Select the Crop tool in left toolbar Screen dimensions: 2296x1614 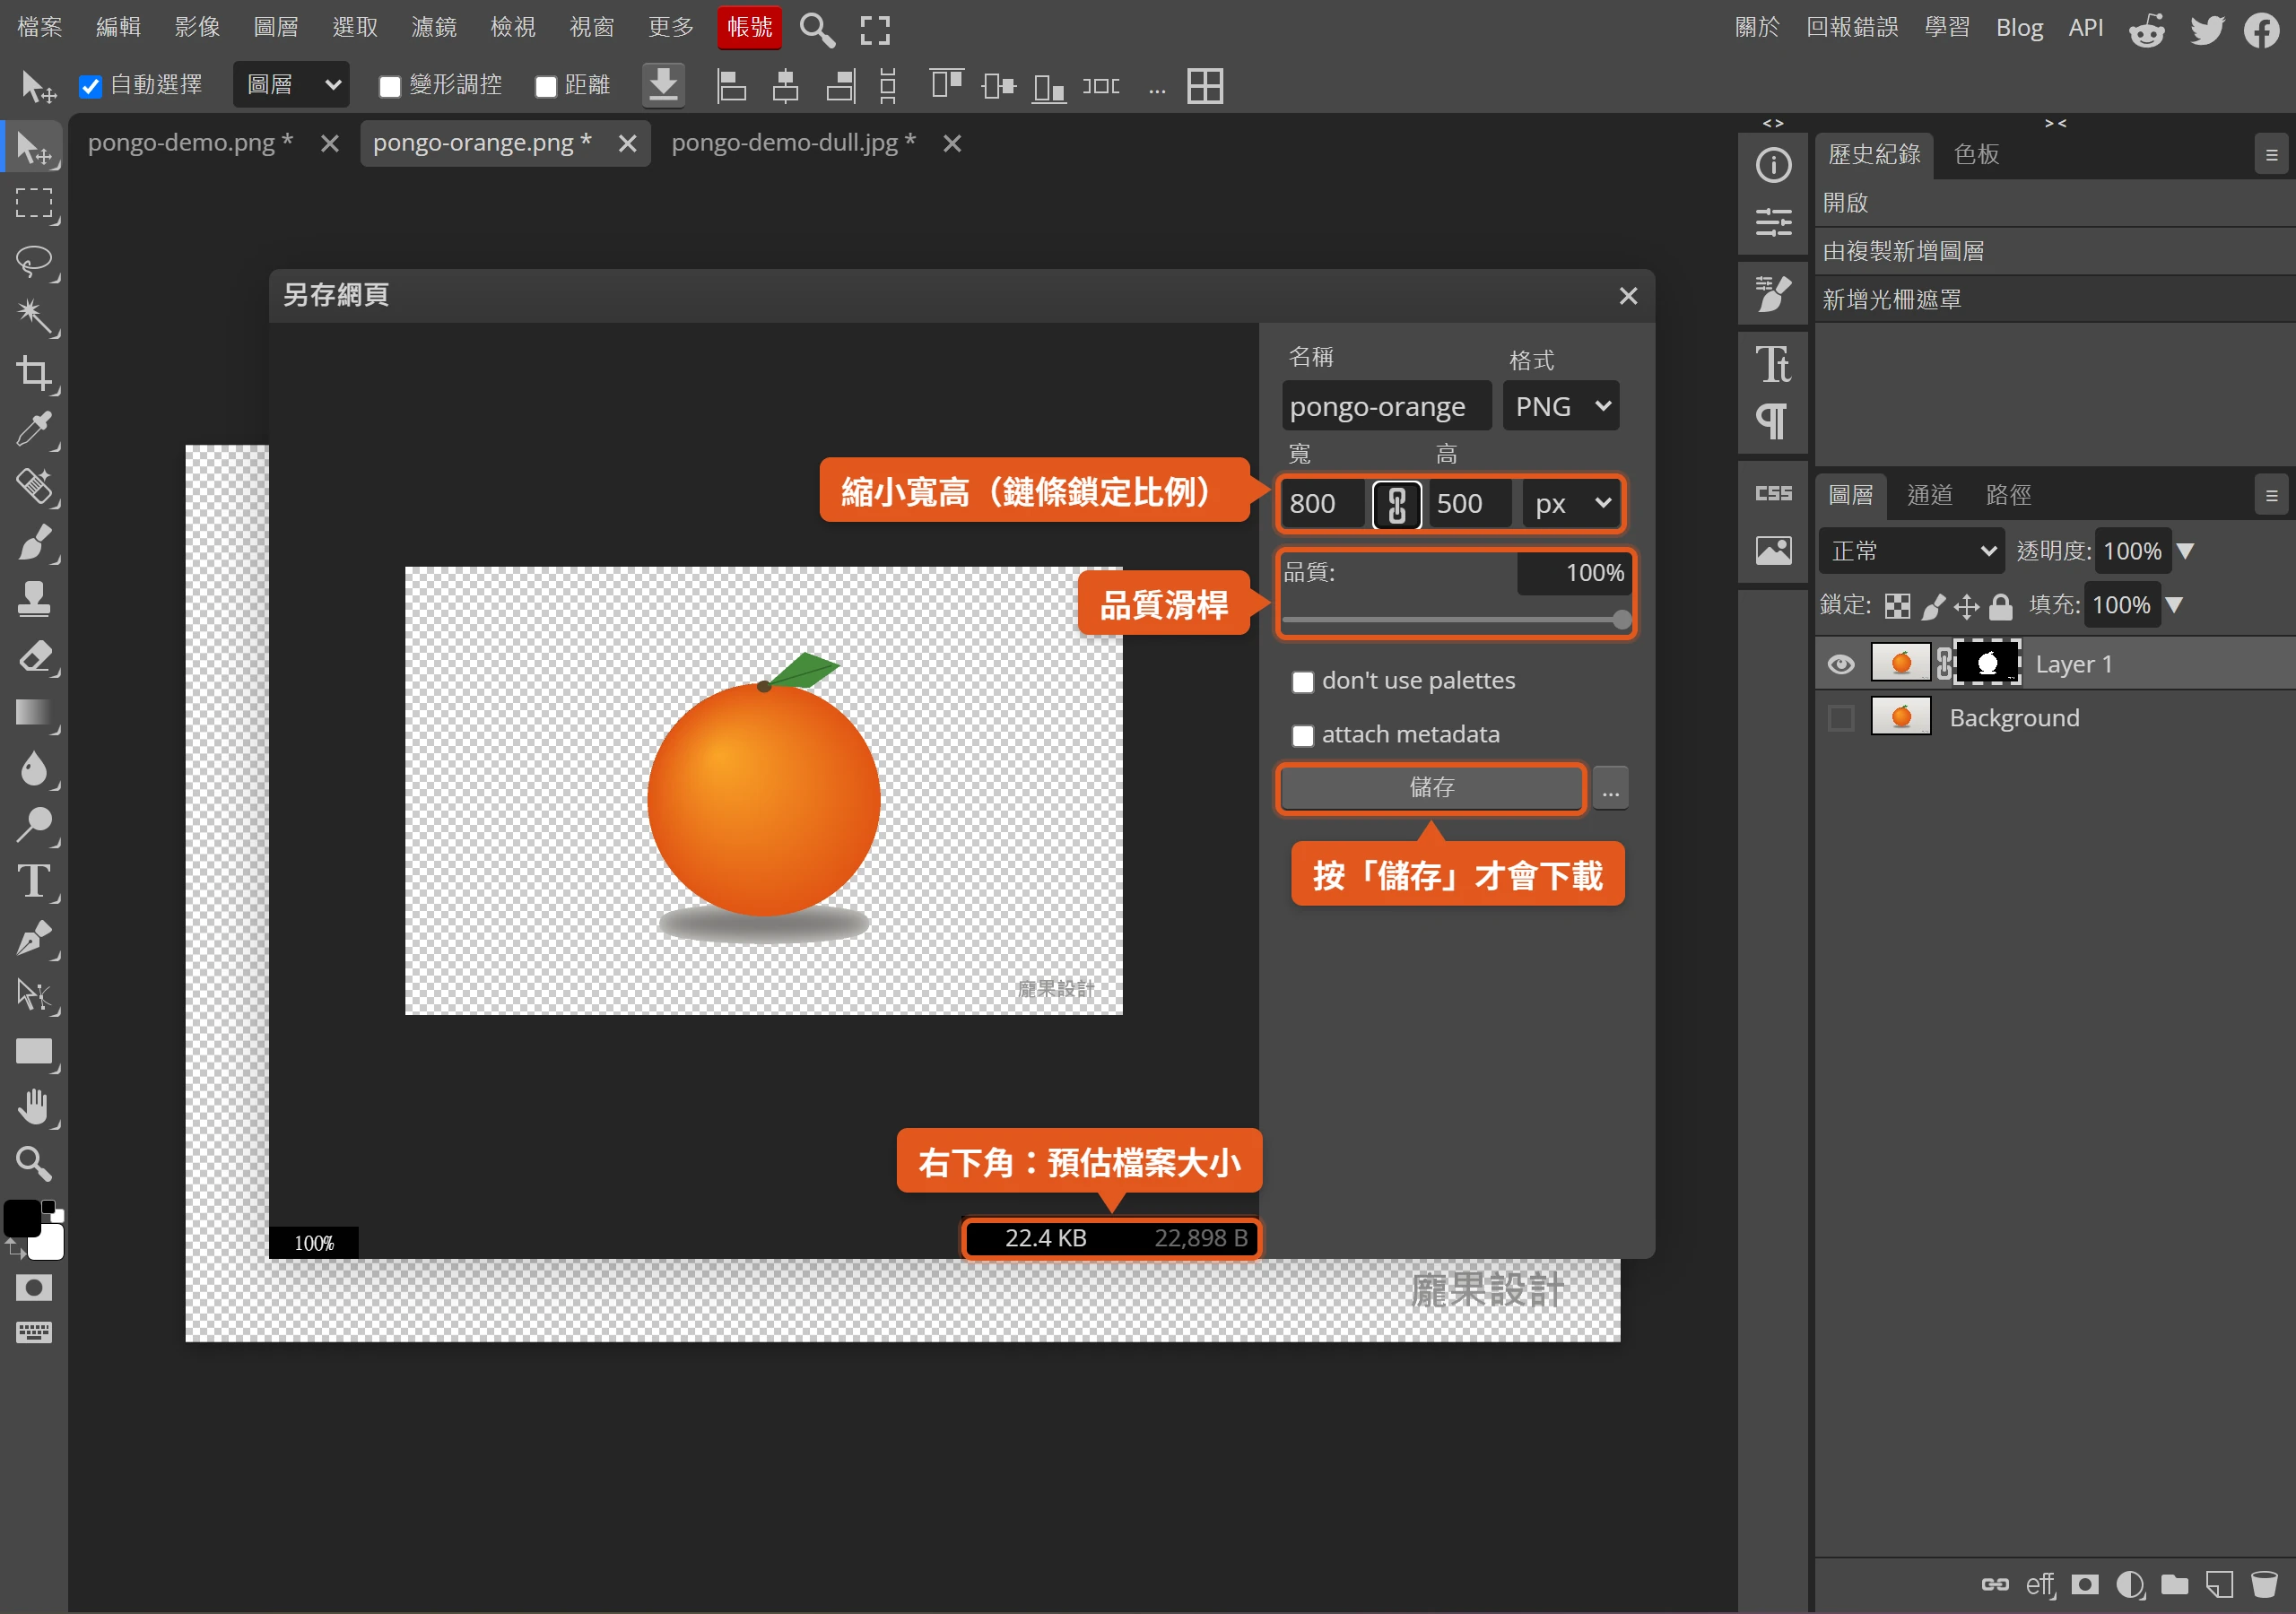point(35,373)
